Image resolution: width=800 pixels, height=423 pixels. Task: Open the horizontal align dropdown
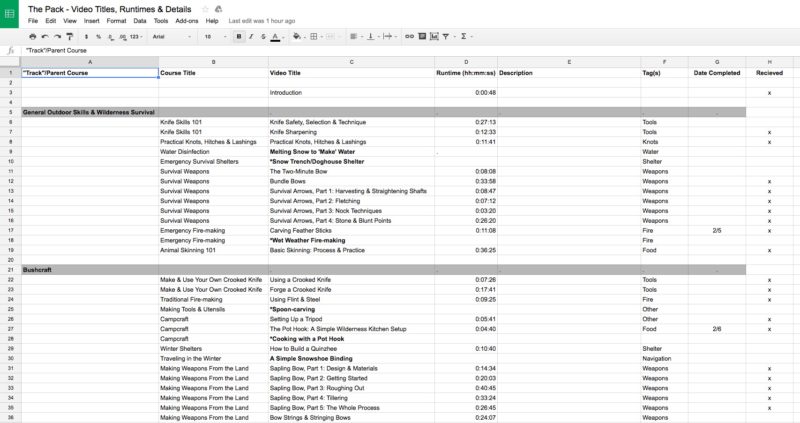click(355, 37)
